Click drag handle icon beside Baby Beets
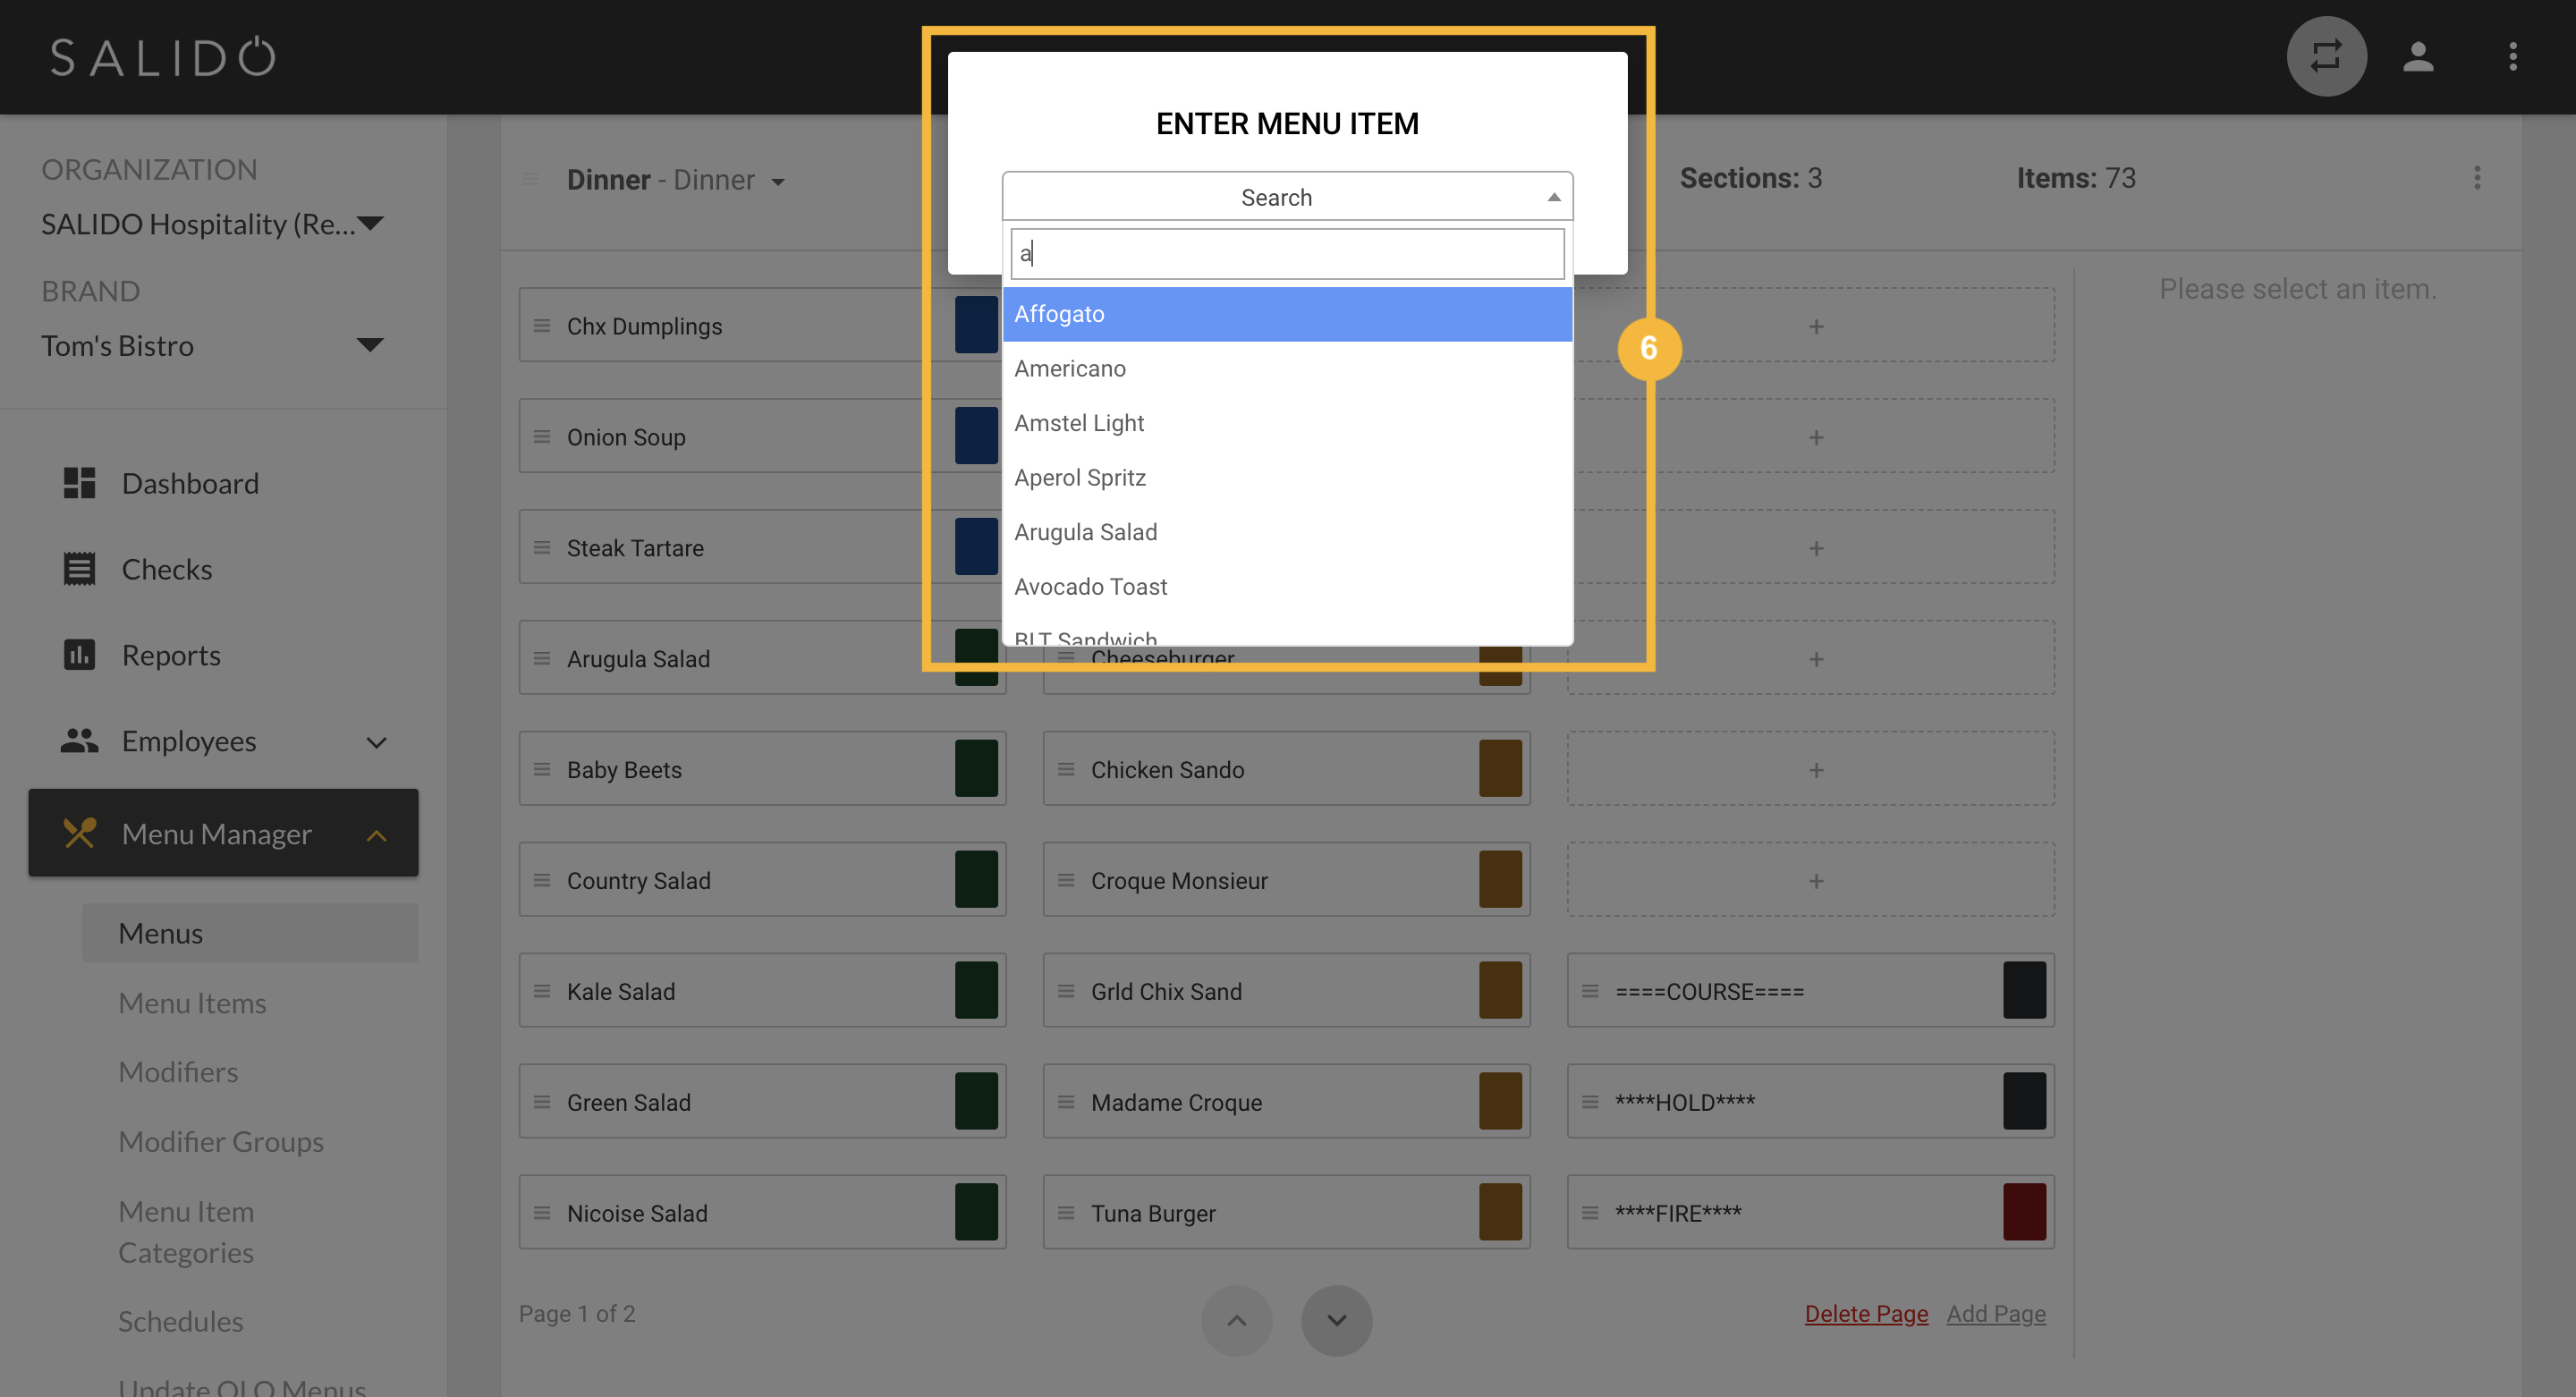The image size is (2576, 1397). [x=542, y=769]
